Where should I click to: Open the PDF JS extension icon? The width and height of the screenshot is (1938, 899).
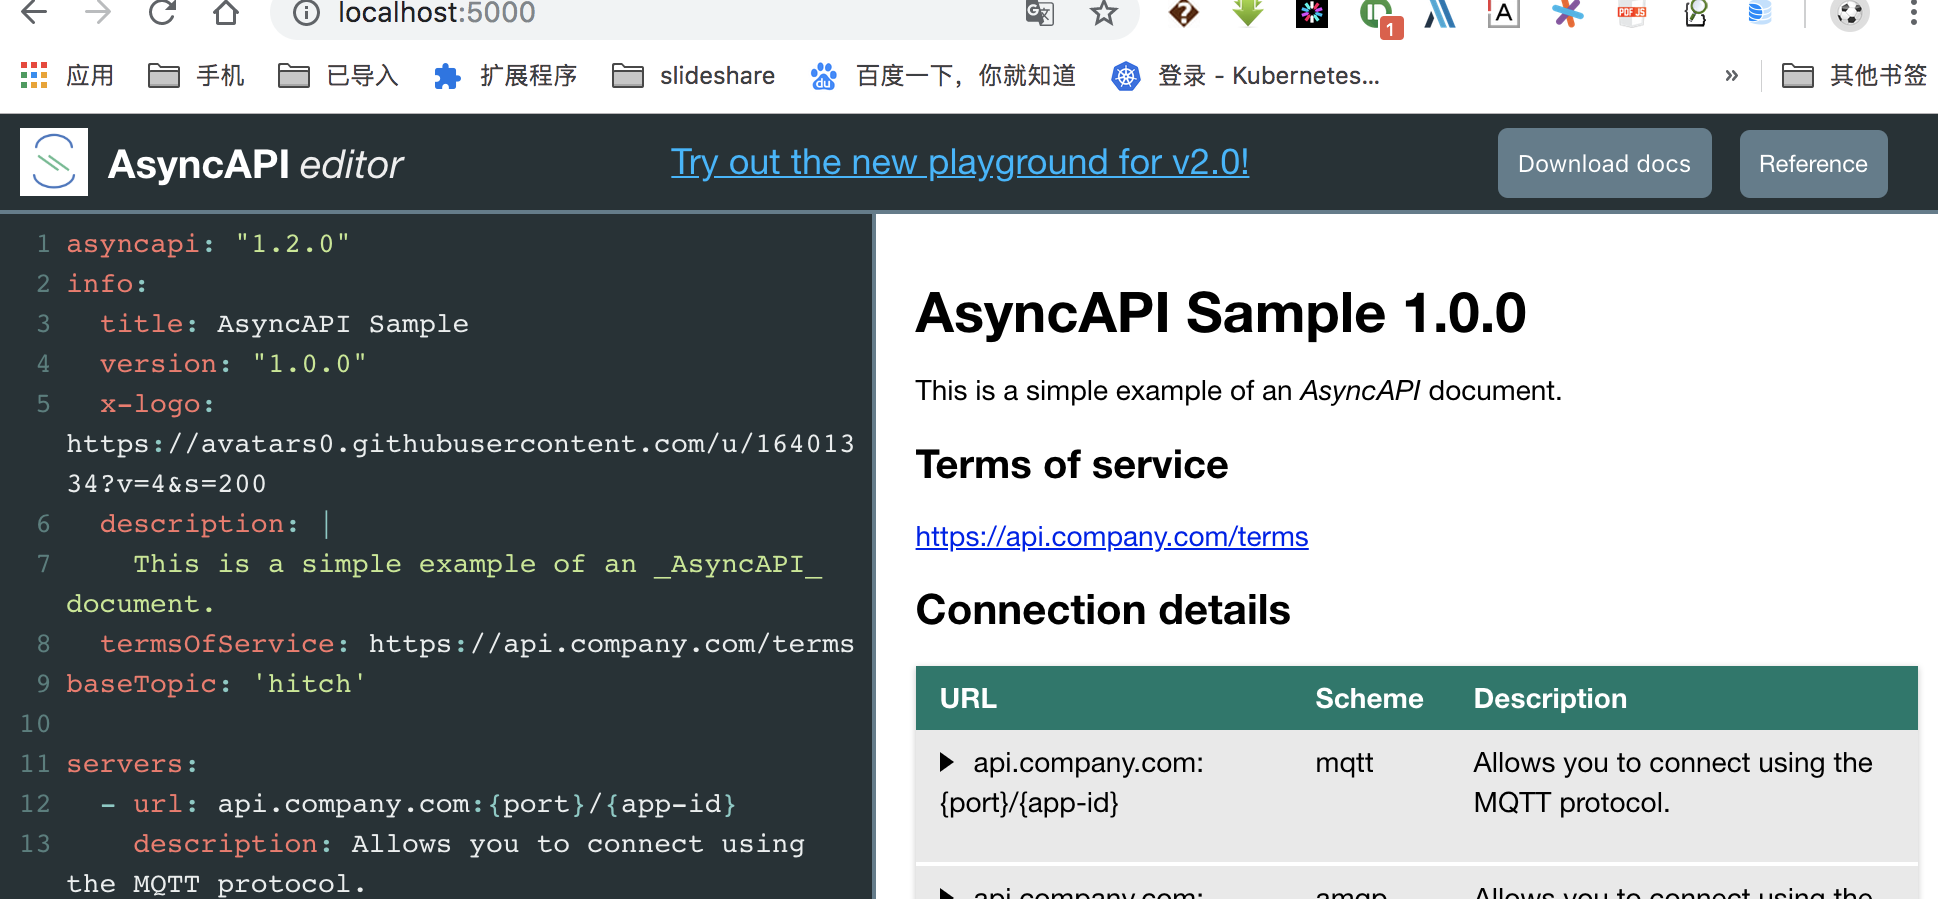1632,13
